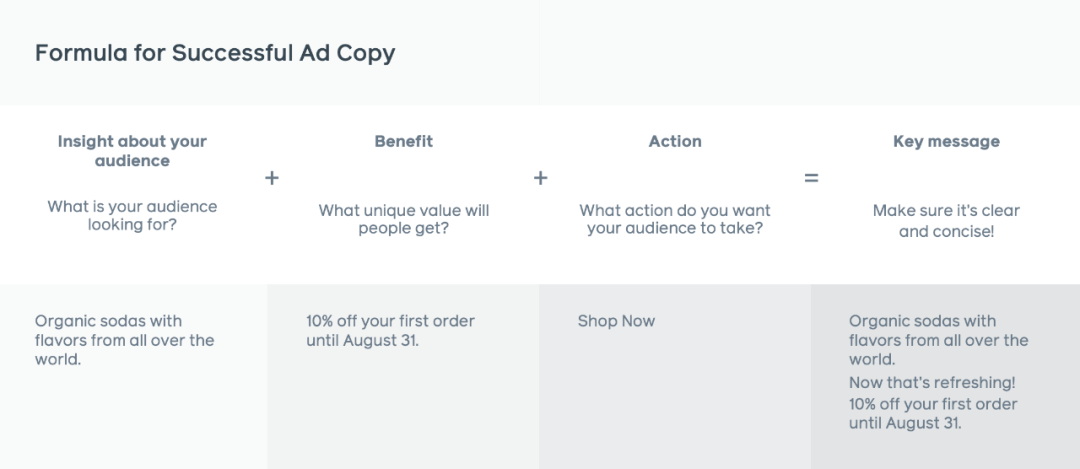Click the empty area below Benefit example text

(404, 413)
